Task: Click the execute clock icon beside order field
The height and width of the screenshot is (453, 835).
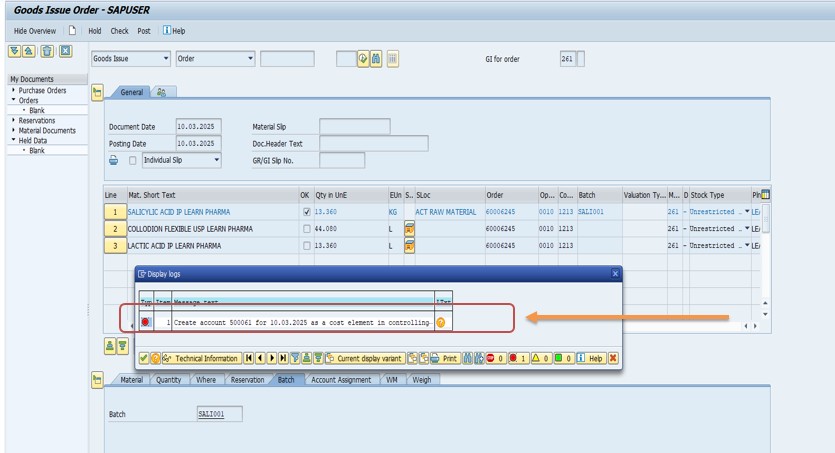Action: (x=363, y=59)
